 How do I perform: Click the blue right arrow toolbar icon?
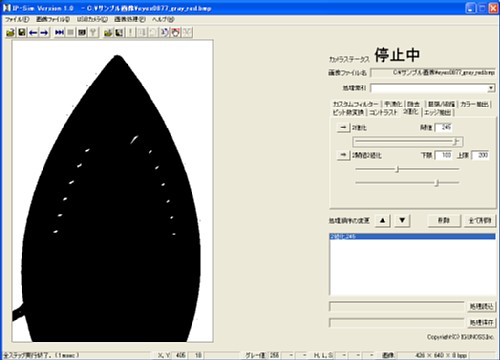[44, 32]
